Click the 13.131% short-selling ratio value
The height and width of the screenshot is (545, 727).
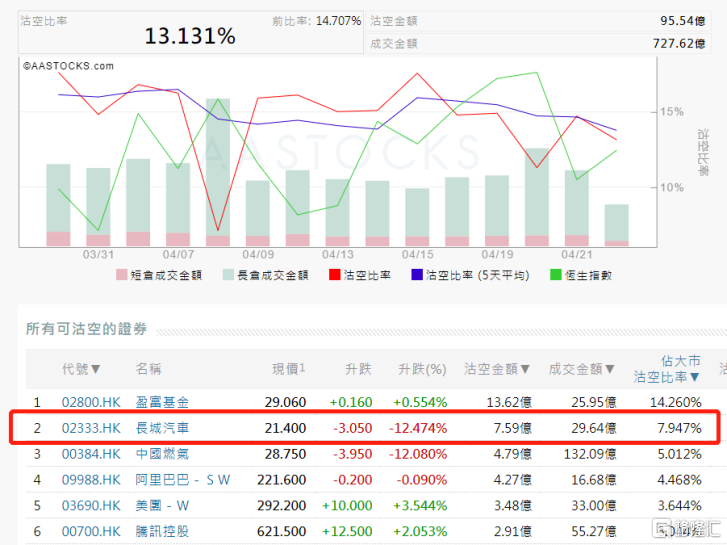[x=190, y=36]
